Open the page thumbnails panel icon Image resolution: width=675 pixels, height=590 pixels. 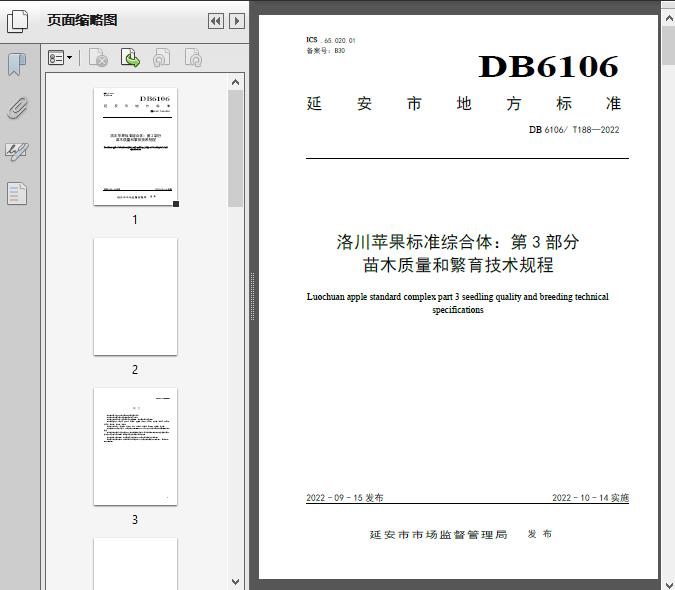pyautogui.click(x=17, y=22)
